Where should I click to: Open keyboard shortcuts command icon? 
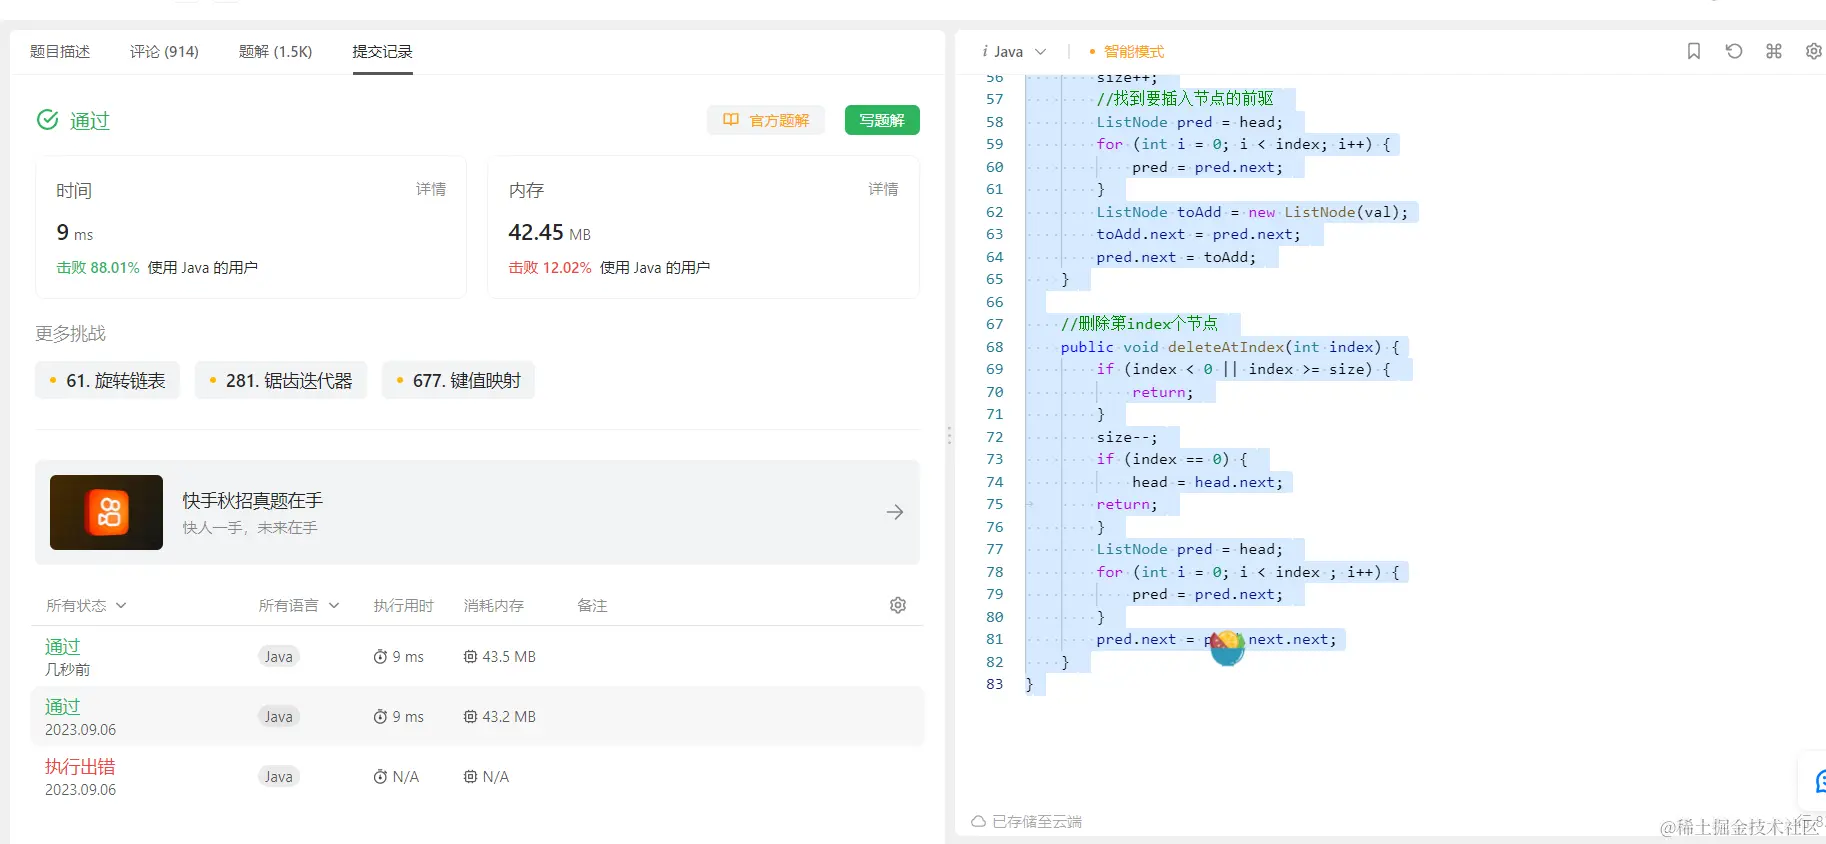click(1774, 51)
